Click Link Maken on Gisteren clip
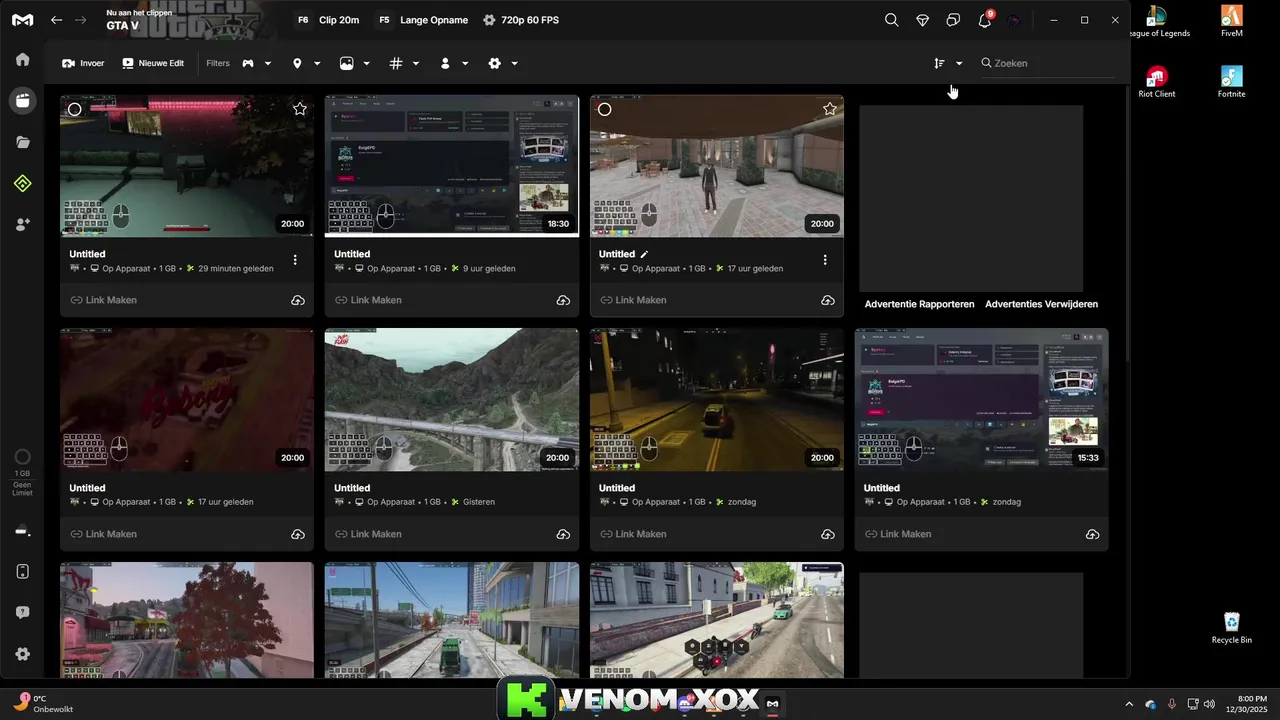The width and height of the screenshot is (1280, 720). click(x=368, y=534)
